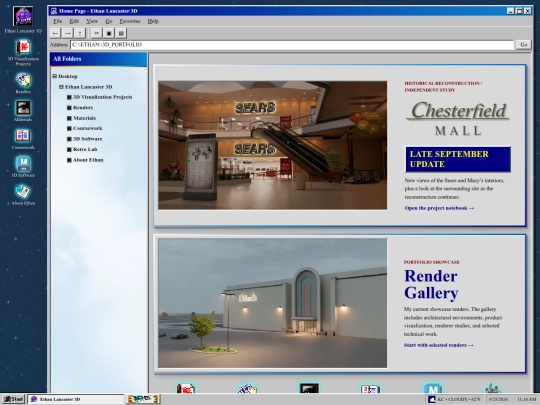Open the About Ethan desktop icon
This screenshot has height=405, width=540.
click(x=23, y=195)
